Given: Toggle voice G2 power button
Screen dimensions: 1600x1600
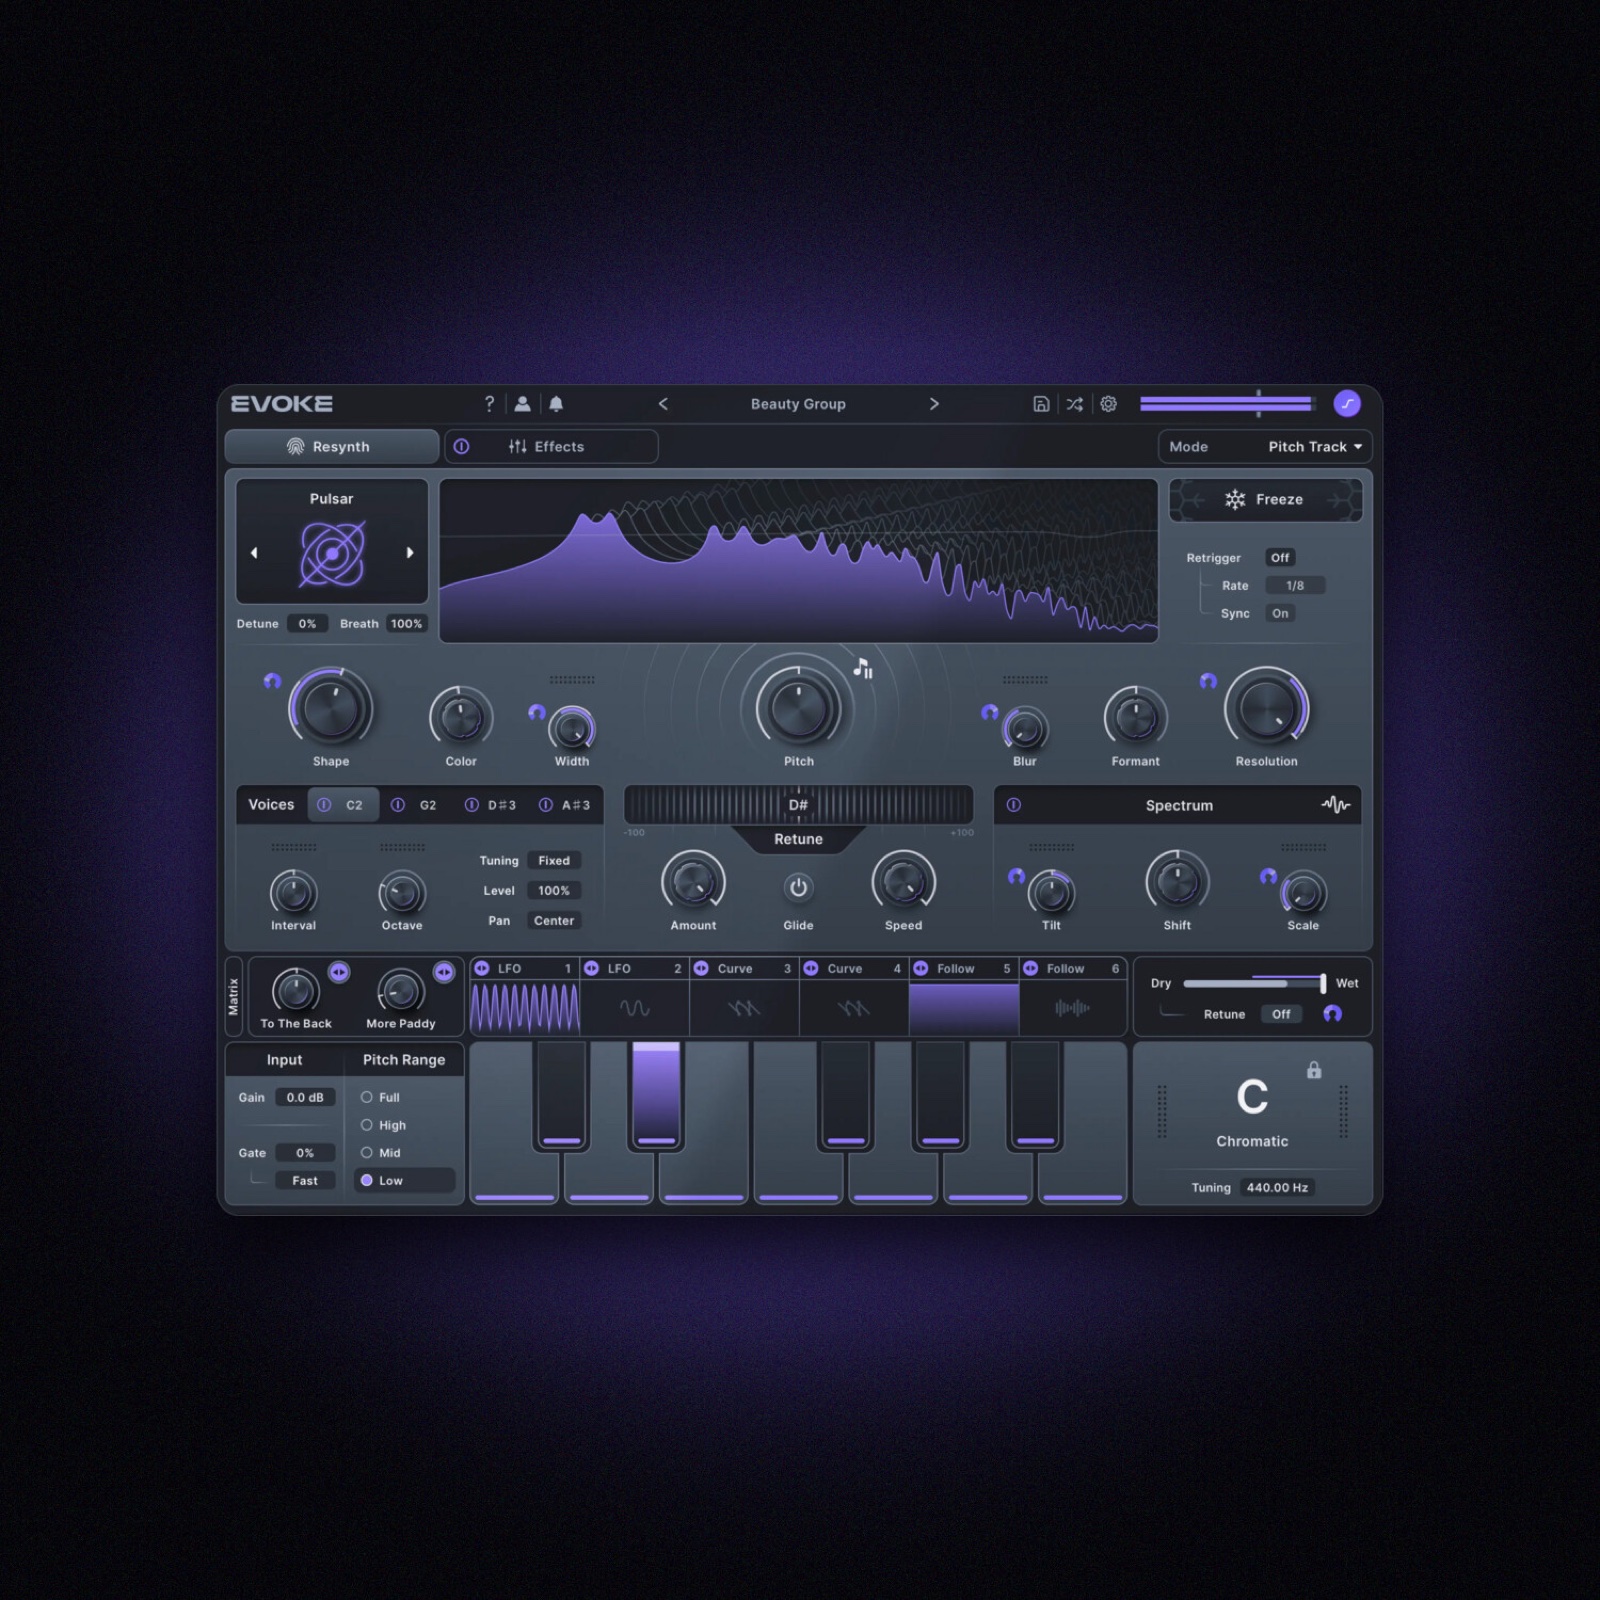Looking at the screenshot, I should coord(398,805).
